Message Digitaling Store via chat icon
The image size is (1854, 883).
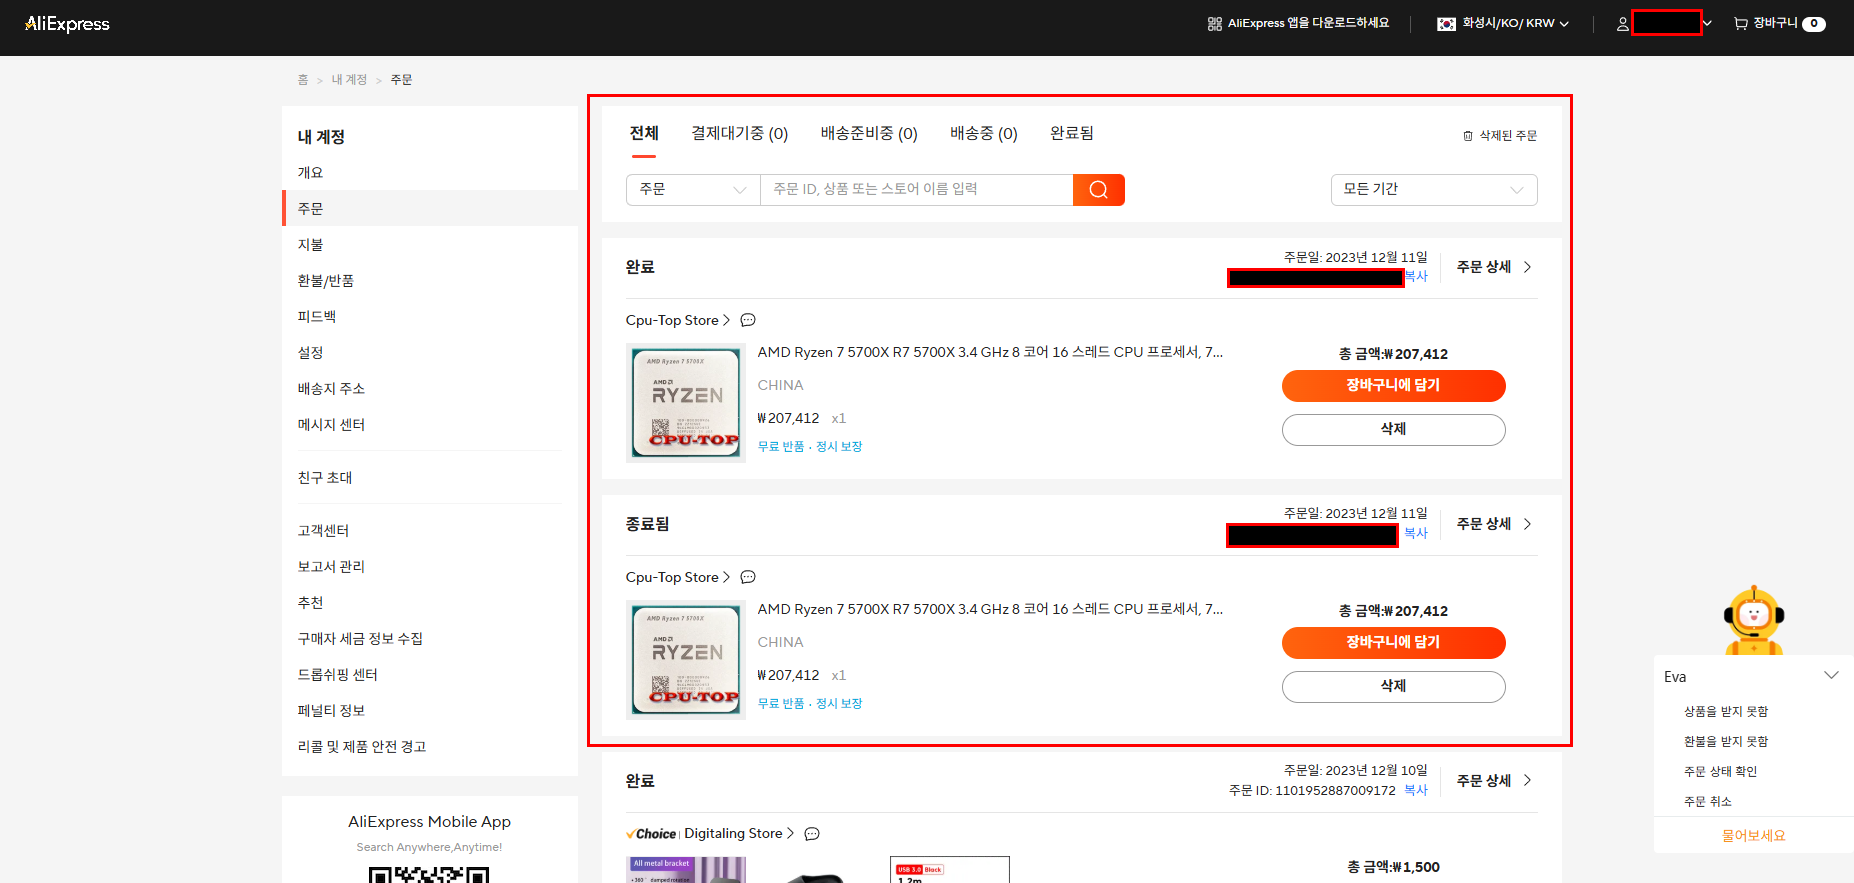812,833
